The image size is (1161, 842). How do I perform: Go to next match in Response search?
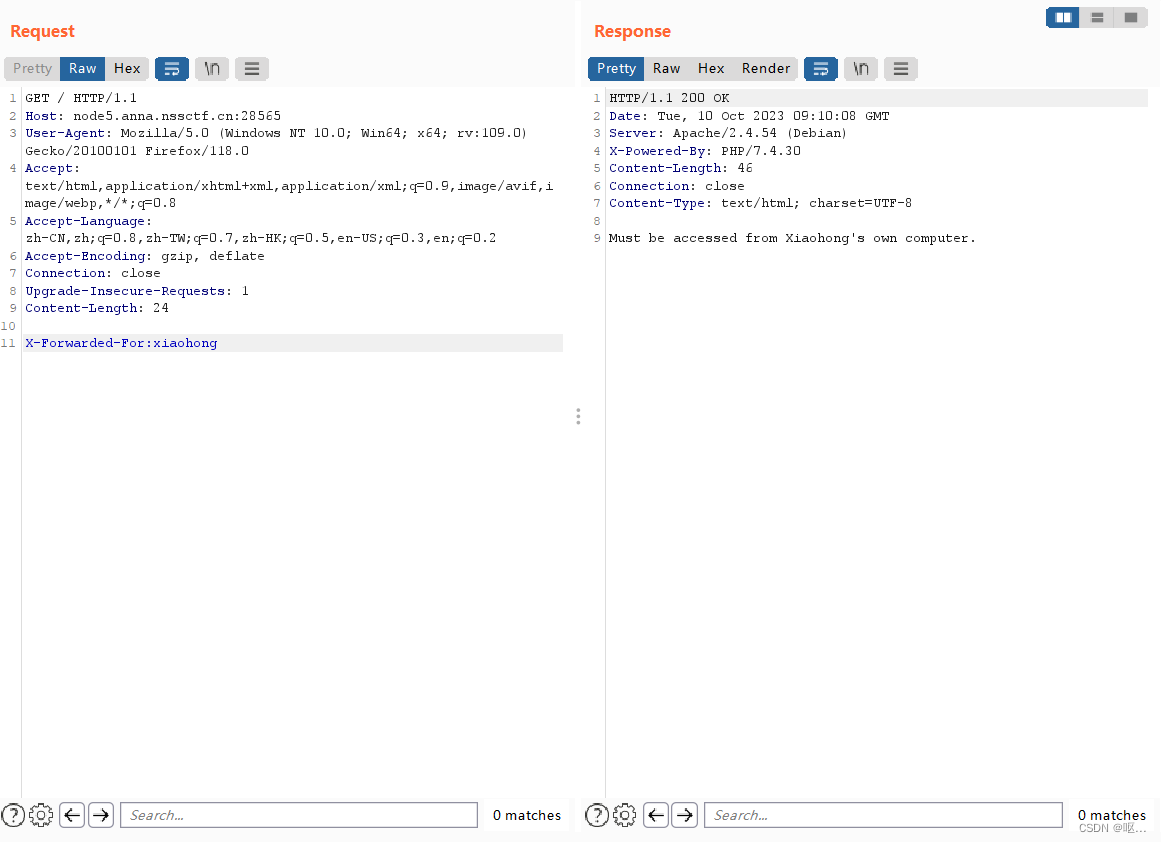(x=685, y=815)
